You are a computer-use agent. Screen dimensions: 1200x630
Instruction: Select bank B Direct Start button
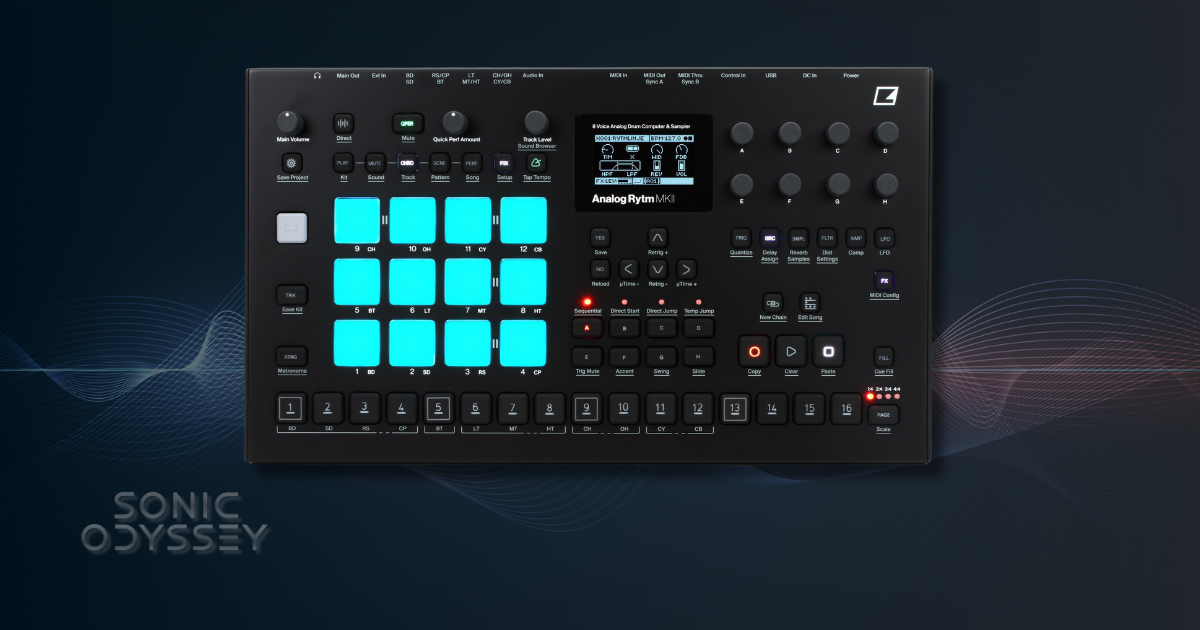pos(624,328)
